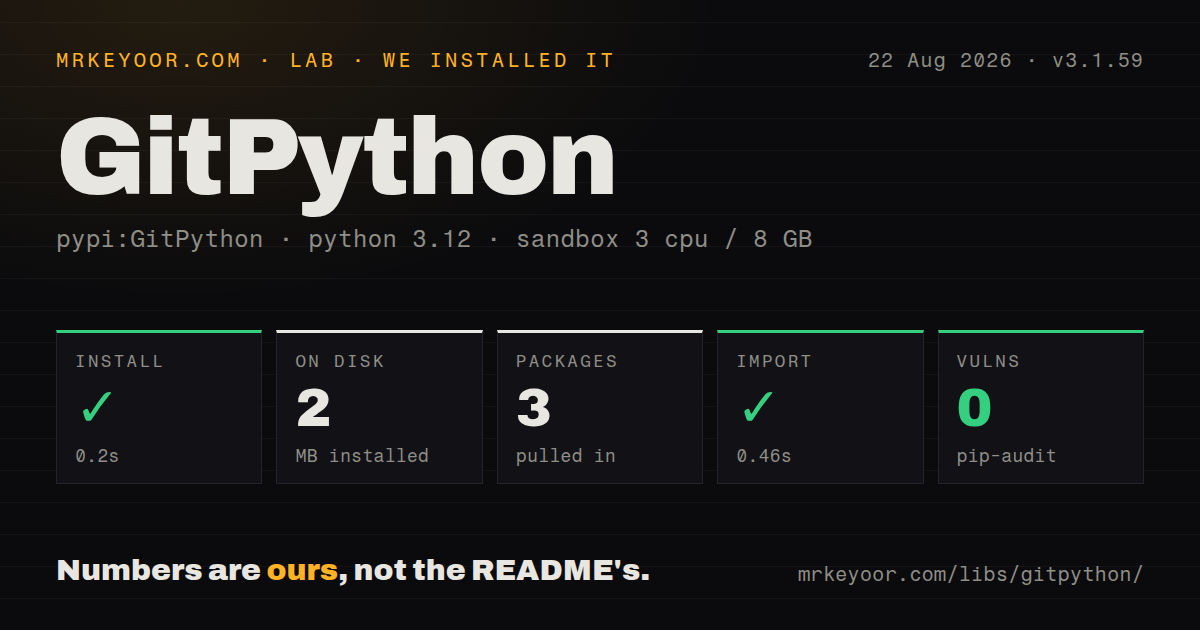Image resolution: width=1200 pixels, height=630 pixels.
Task: Click the 'pip-audit' caption
Action: (1006, 456)
